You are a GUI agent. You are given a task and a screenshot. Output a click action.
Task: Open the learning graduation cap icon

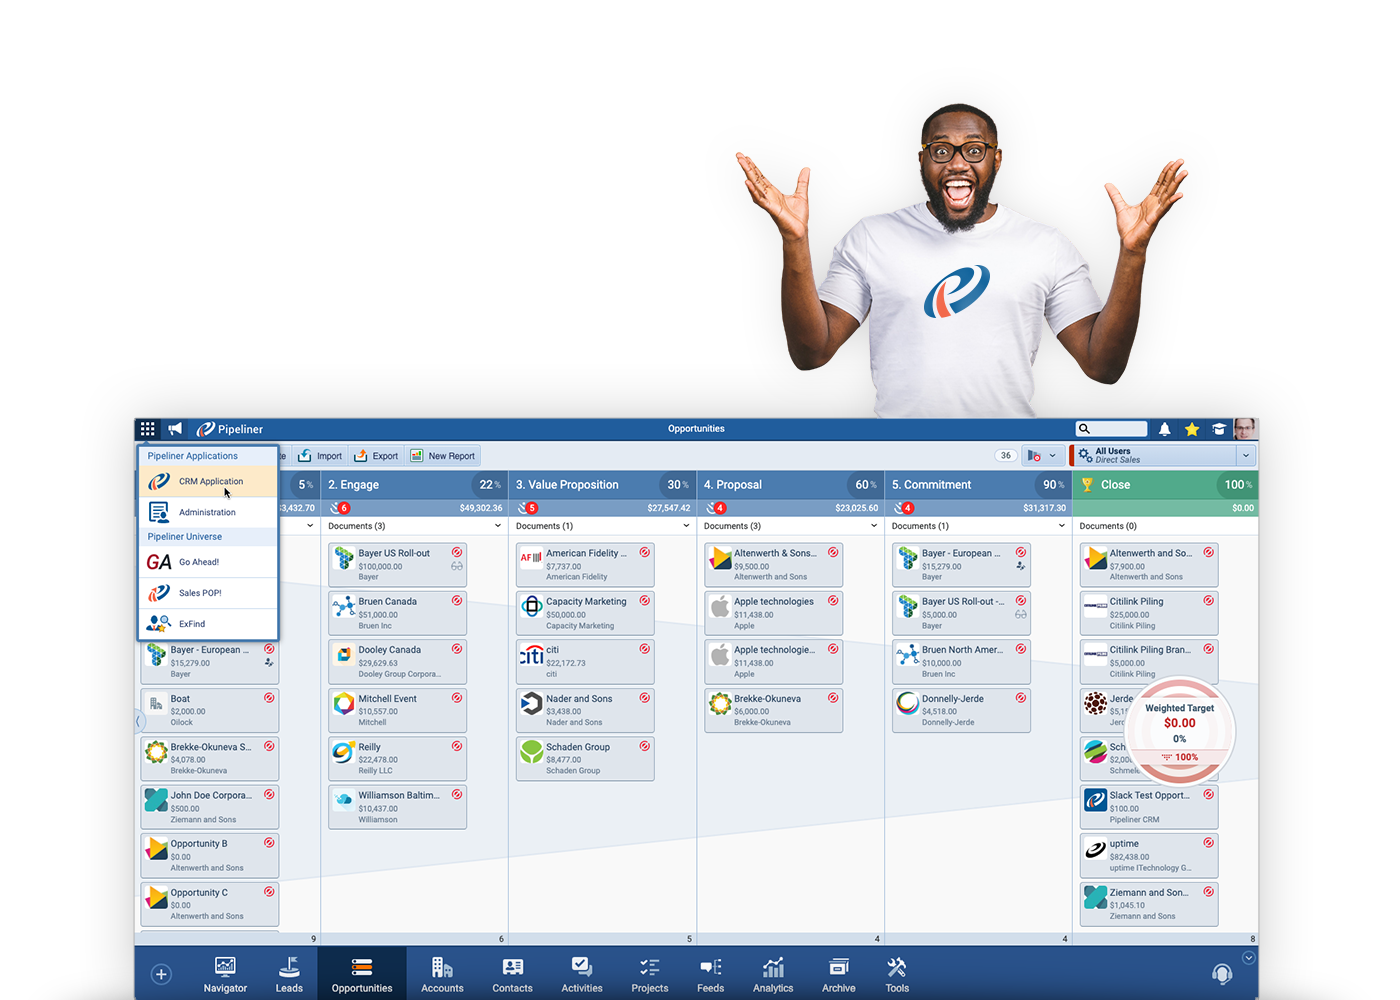pos(1219,428)
